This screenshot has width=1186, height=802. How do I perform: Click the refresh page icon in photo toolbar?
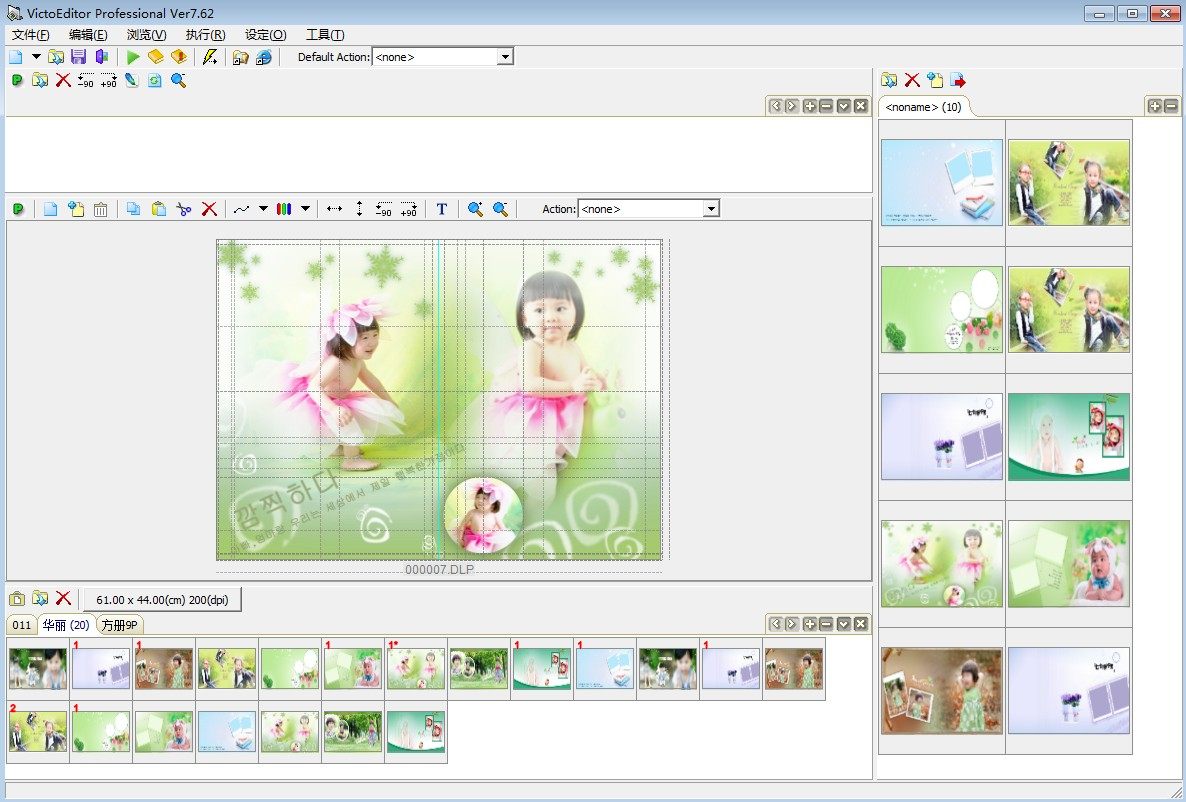point(155,80)
